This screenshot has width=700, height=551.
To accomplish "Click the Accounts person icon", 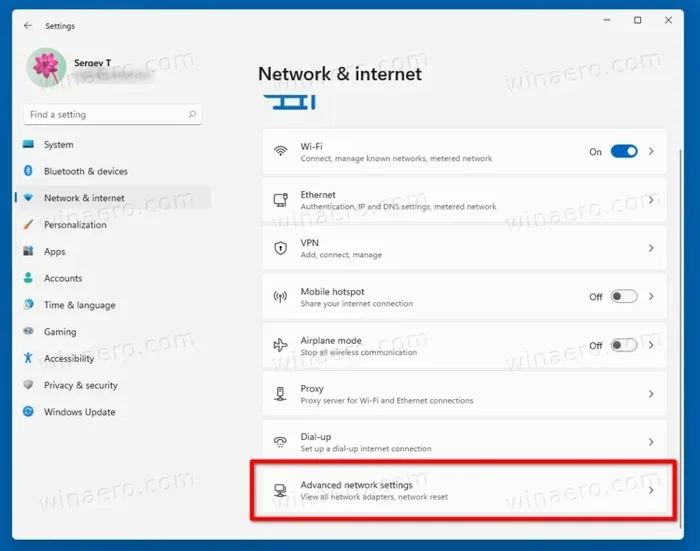I will [28, 278].
